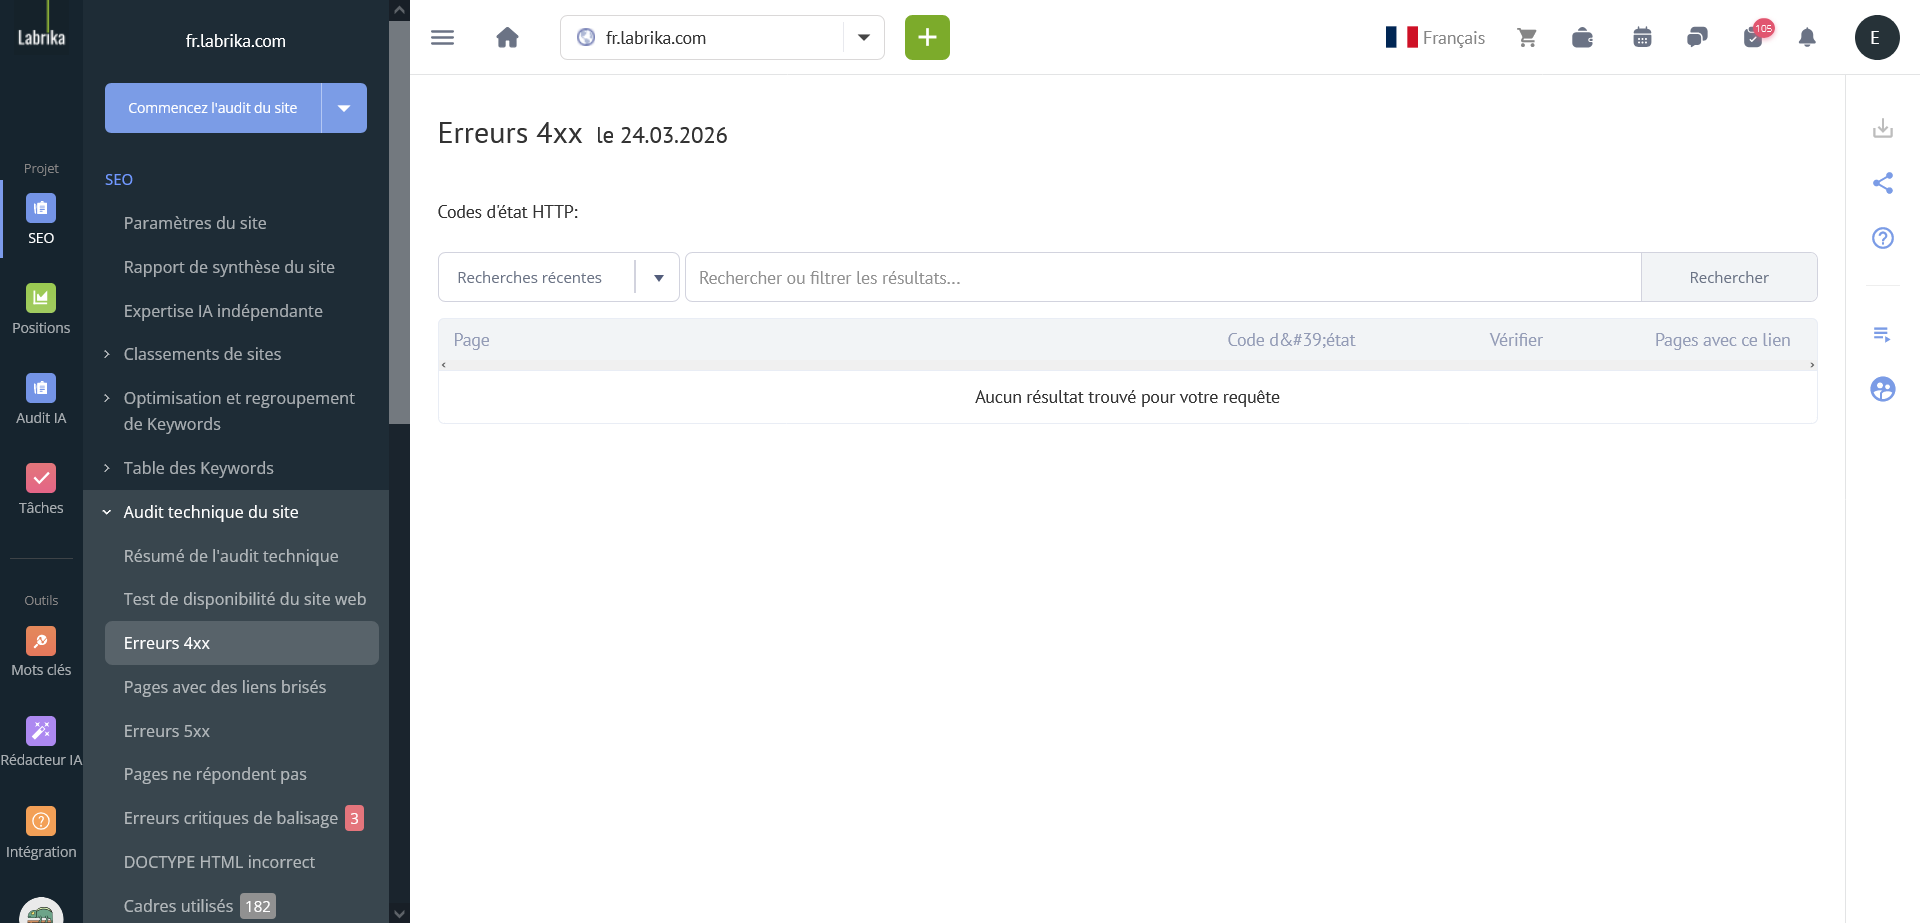
Task: Click the download report icon
Action: coord(1883,128)
